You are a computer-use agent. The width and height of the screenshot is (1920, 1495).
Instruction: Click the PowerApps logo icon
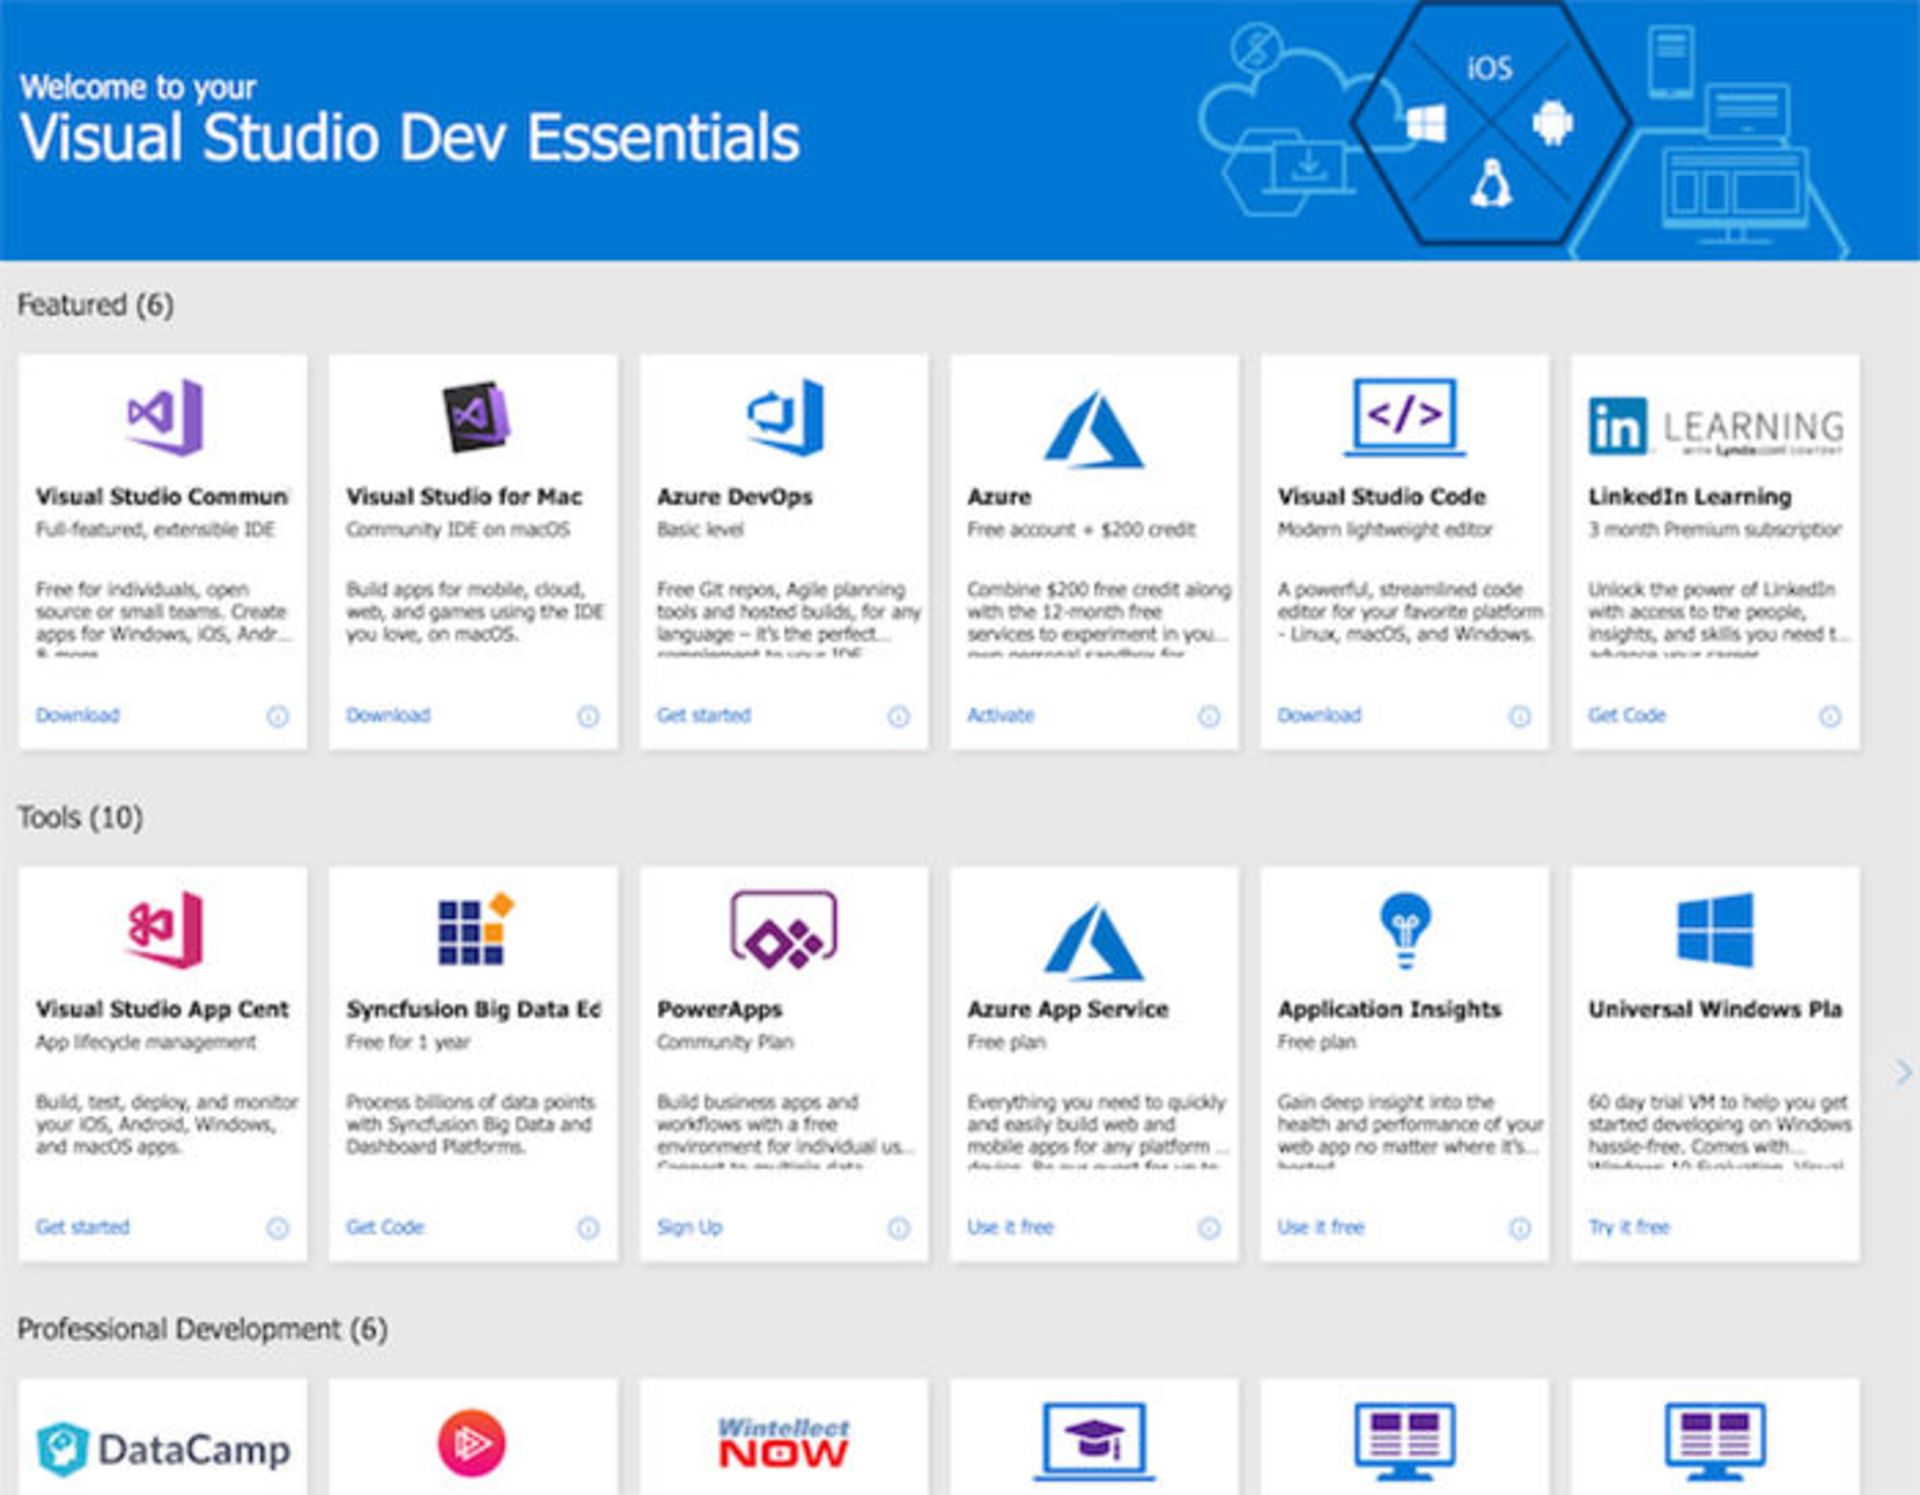tap(784, 929)
